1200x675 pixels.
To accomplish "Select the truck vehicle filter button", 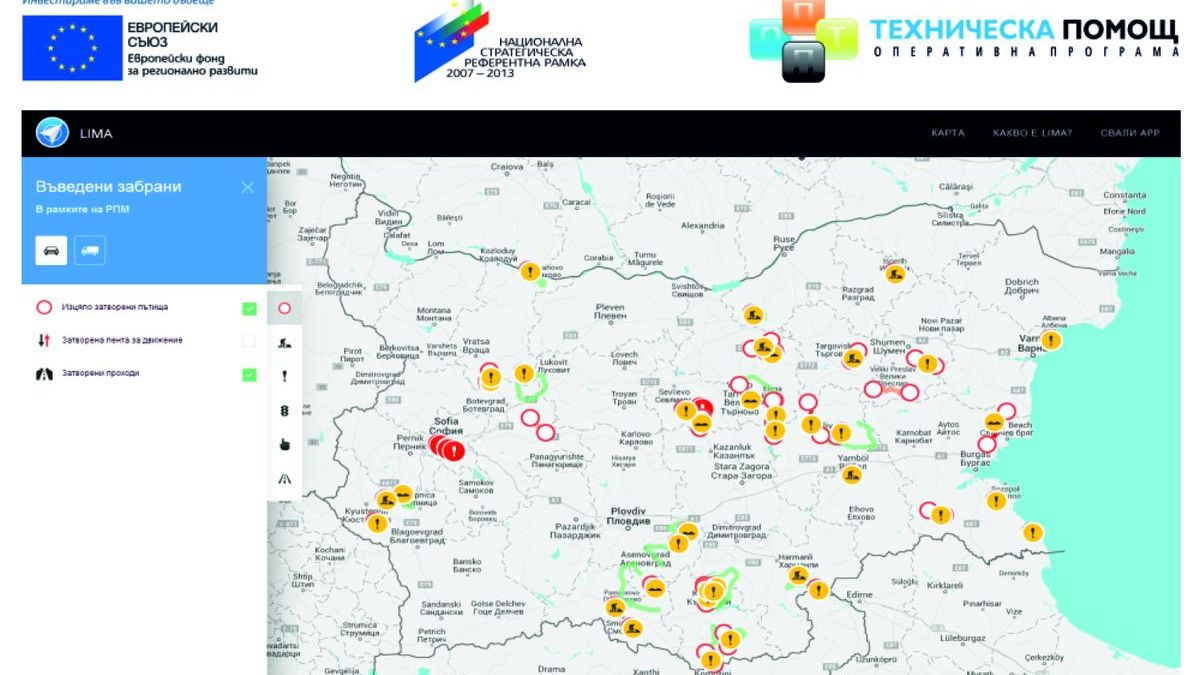I will click(89, 250).
